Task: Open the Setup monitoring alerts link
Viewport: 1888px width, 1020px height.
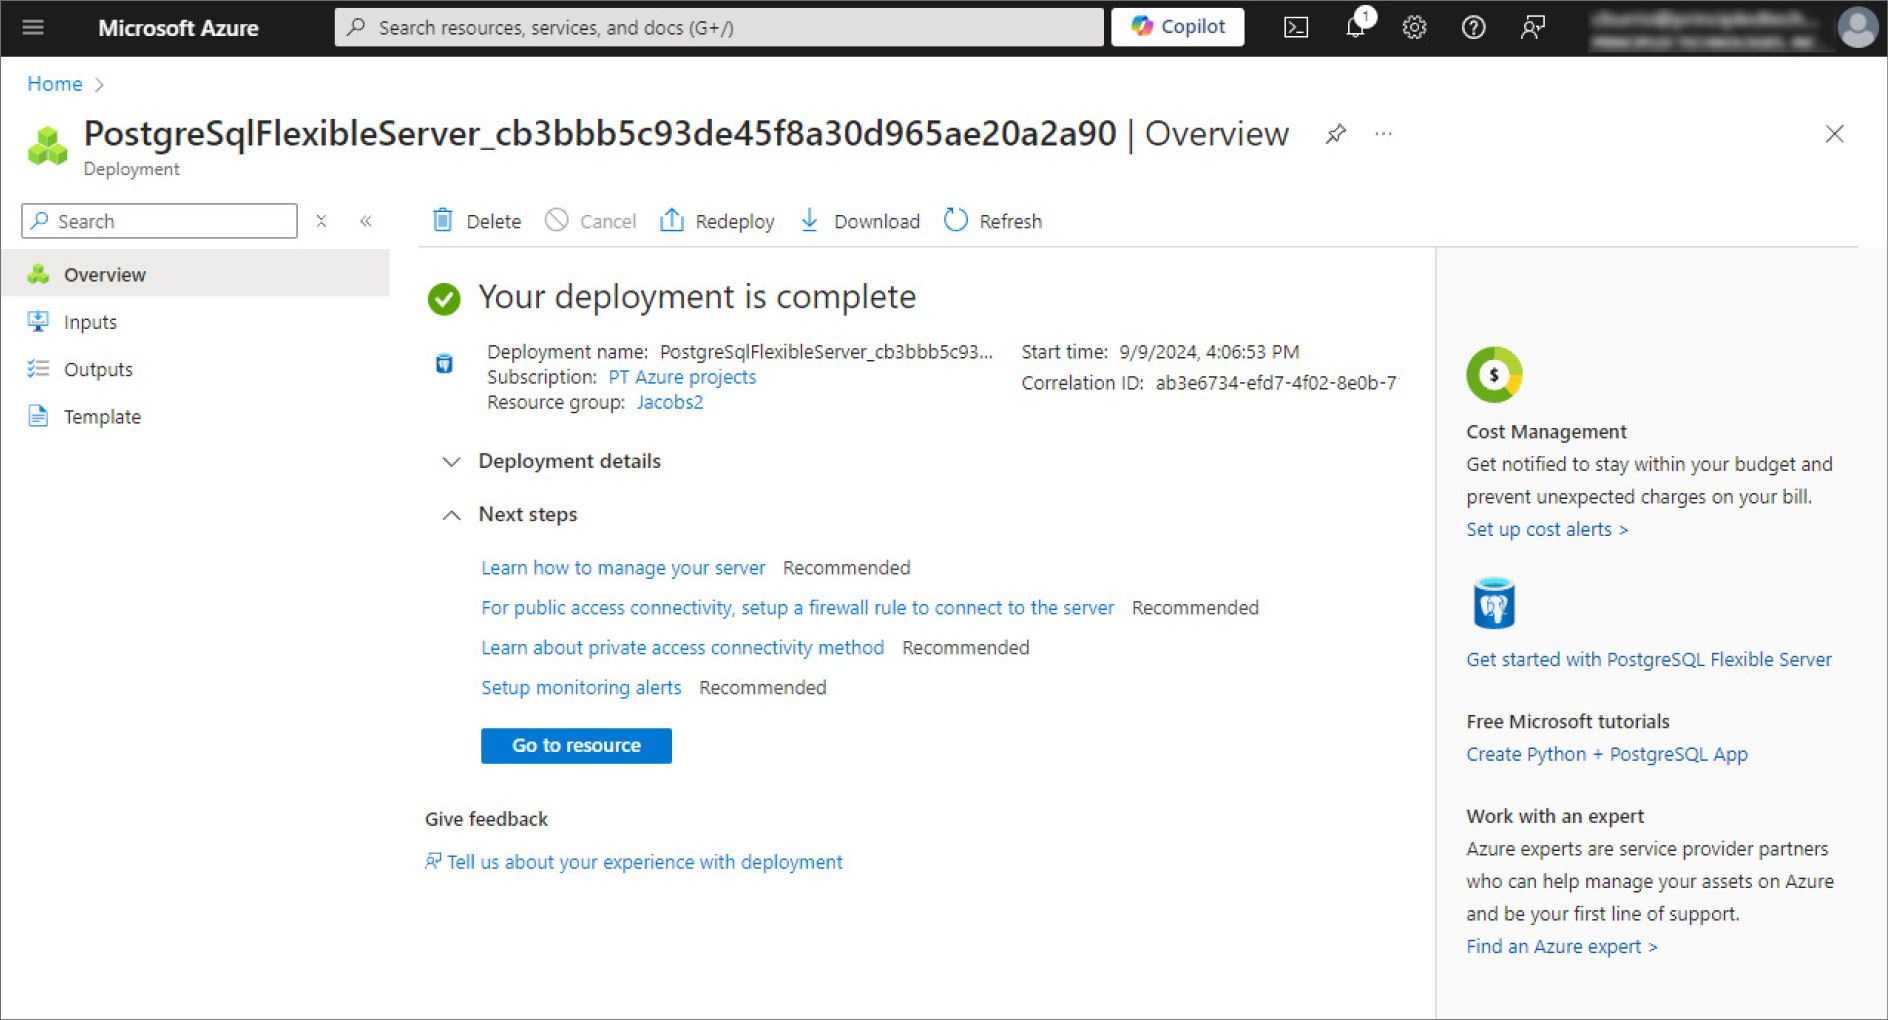Action: (x=581, y=688)
